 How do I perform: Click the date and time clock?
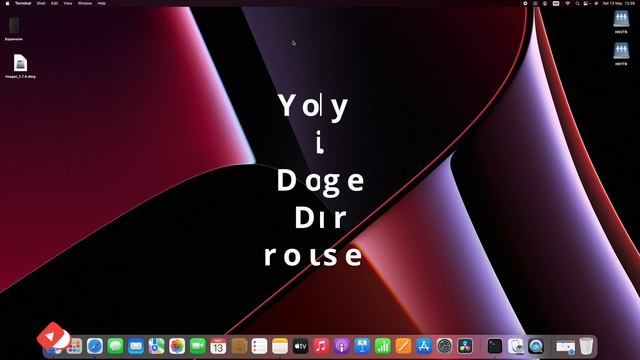click(x=619, y=3)
